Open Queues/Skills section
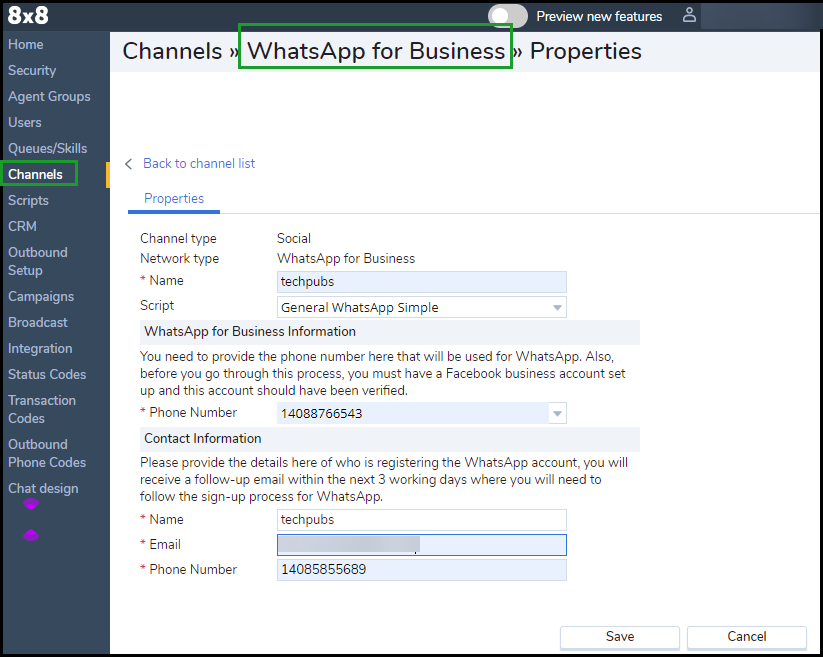The width and height of the screenshot is (823, 657). [x=47, y=149]
